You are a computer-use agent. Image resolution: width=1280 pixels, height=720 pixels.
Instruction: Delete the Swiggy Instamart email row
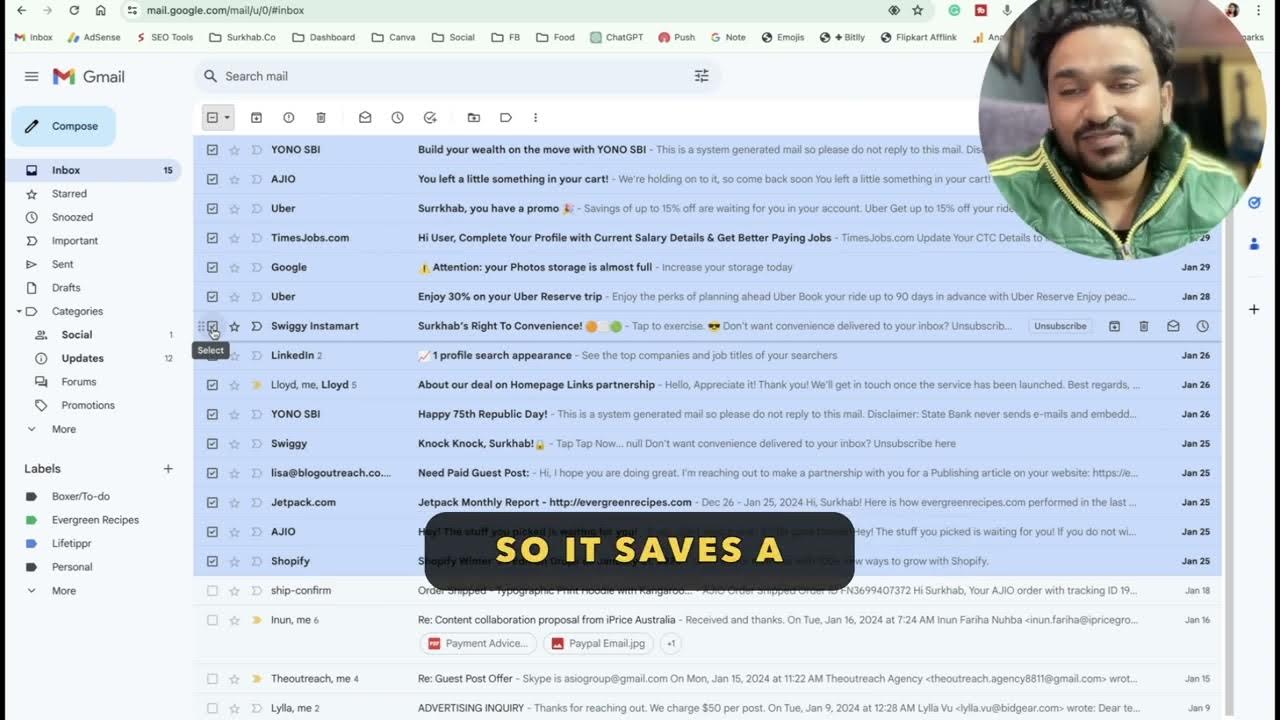coord(1144,326)
